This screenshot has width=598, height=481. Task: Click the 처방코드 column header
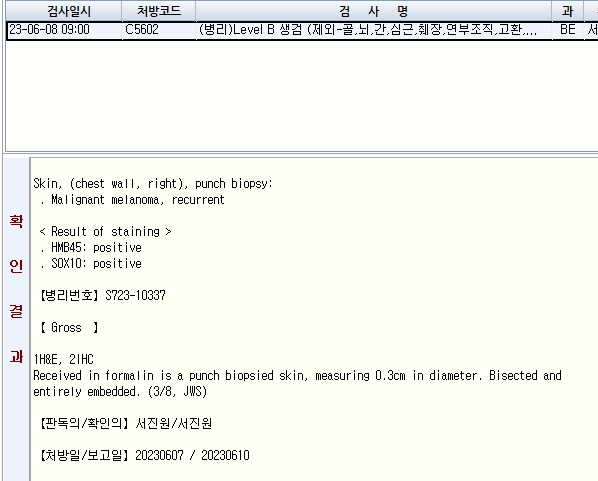(x=159, y=11)
